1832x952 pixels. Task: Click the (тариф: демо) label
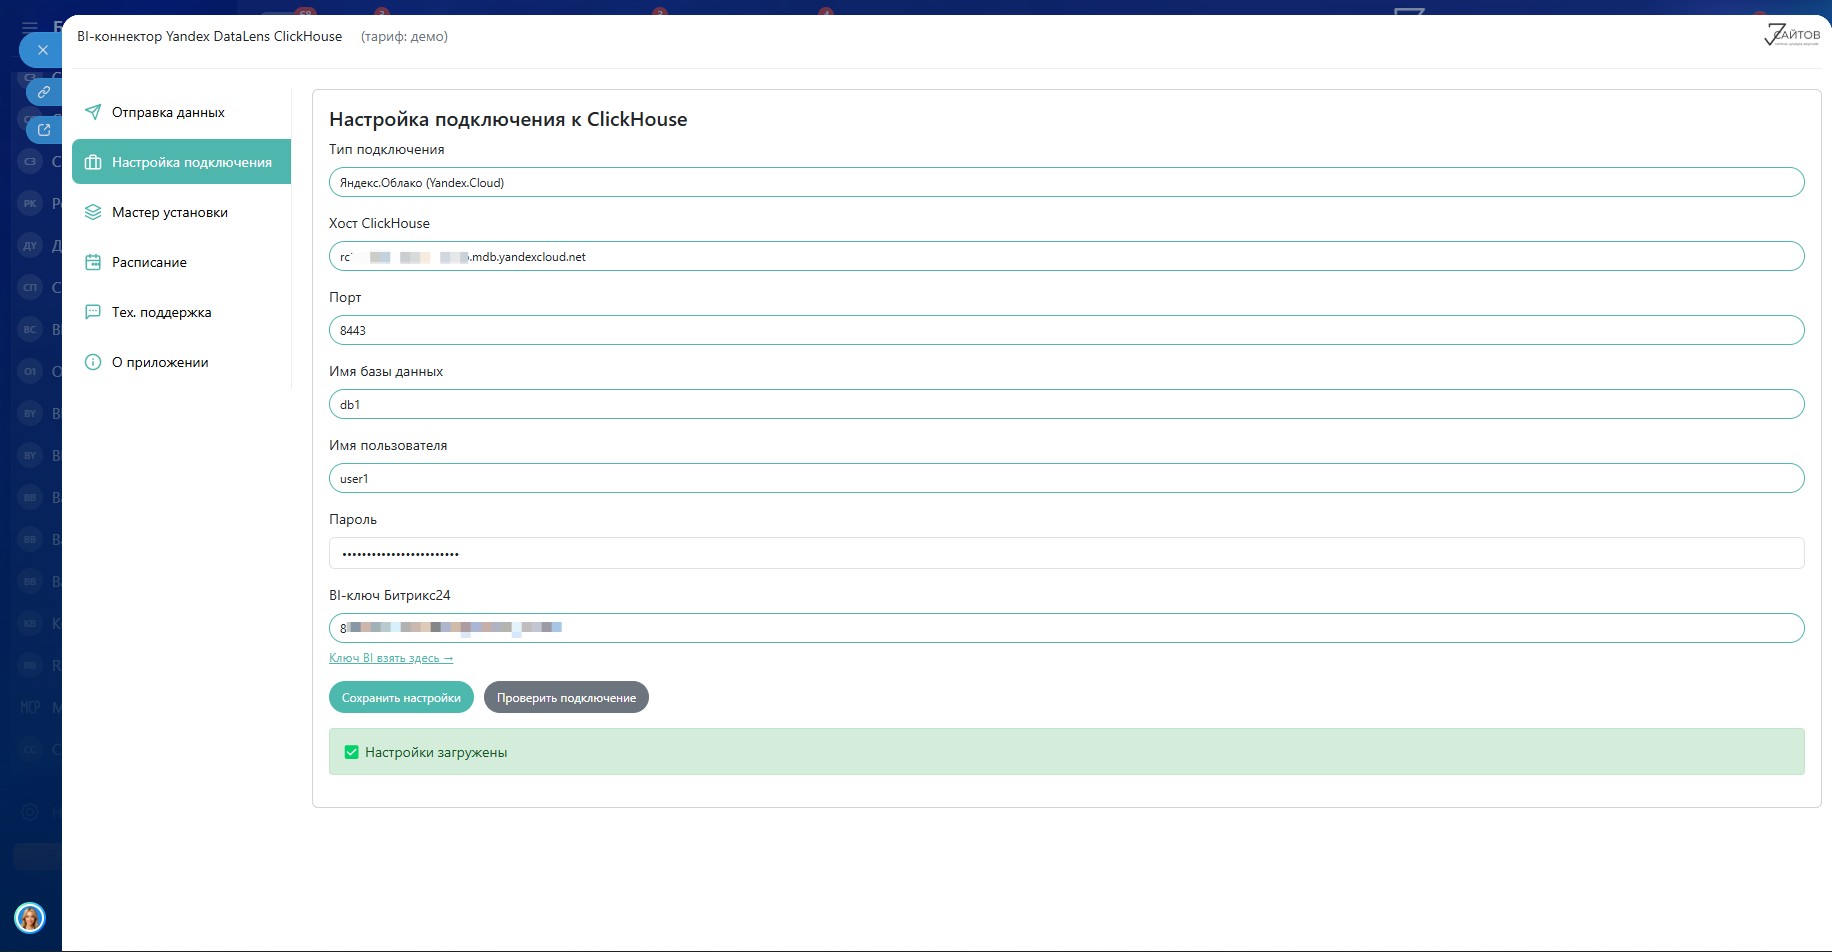point(404,36)
